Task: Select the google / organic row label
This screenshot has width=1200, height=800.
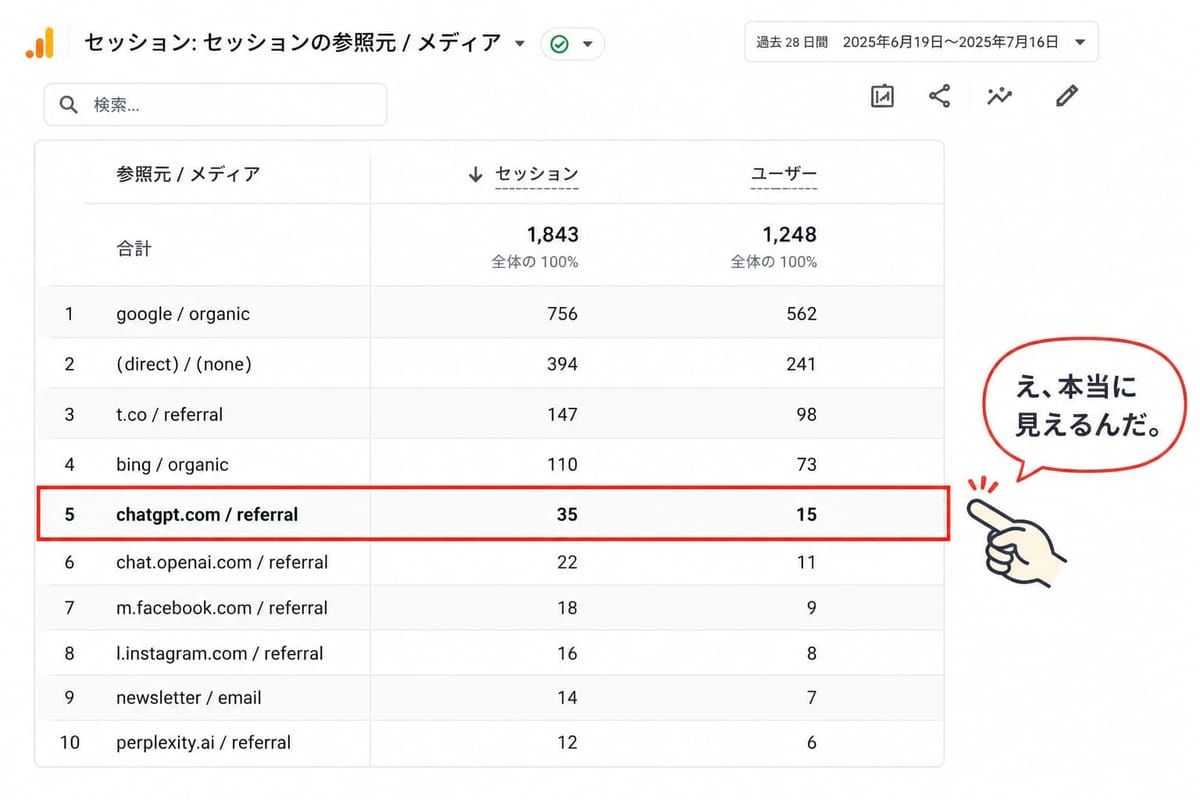Action: pyautogui.click(x=183, y=314)
